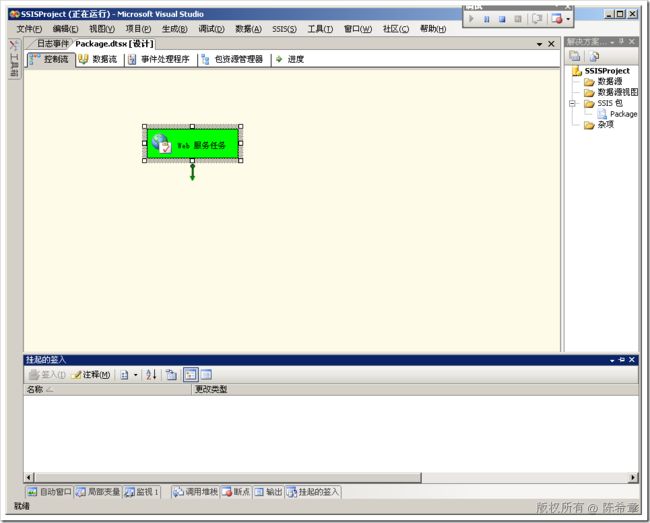Click the Show All Files icon in Solution Explorer
650x523 pixels.
click(594, 56)
